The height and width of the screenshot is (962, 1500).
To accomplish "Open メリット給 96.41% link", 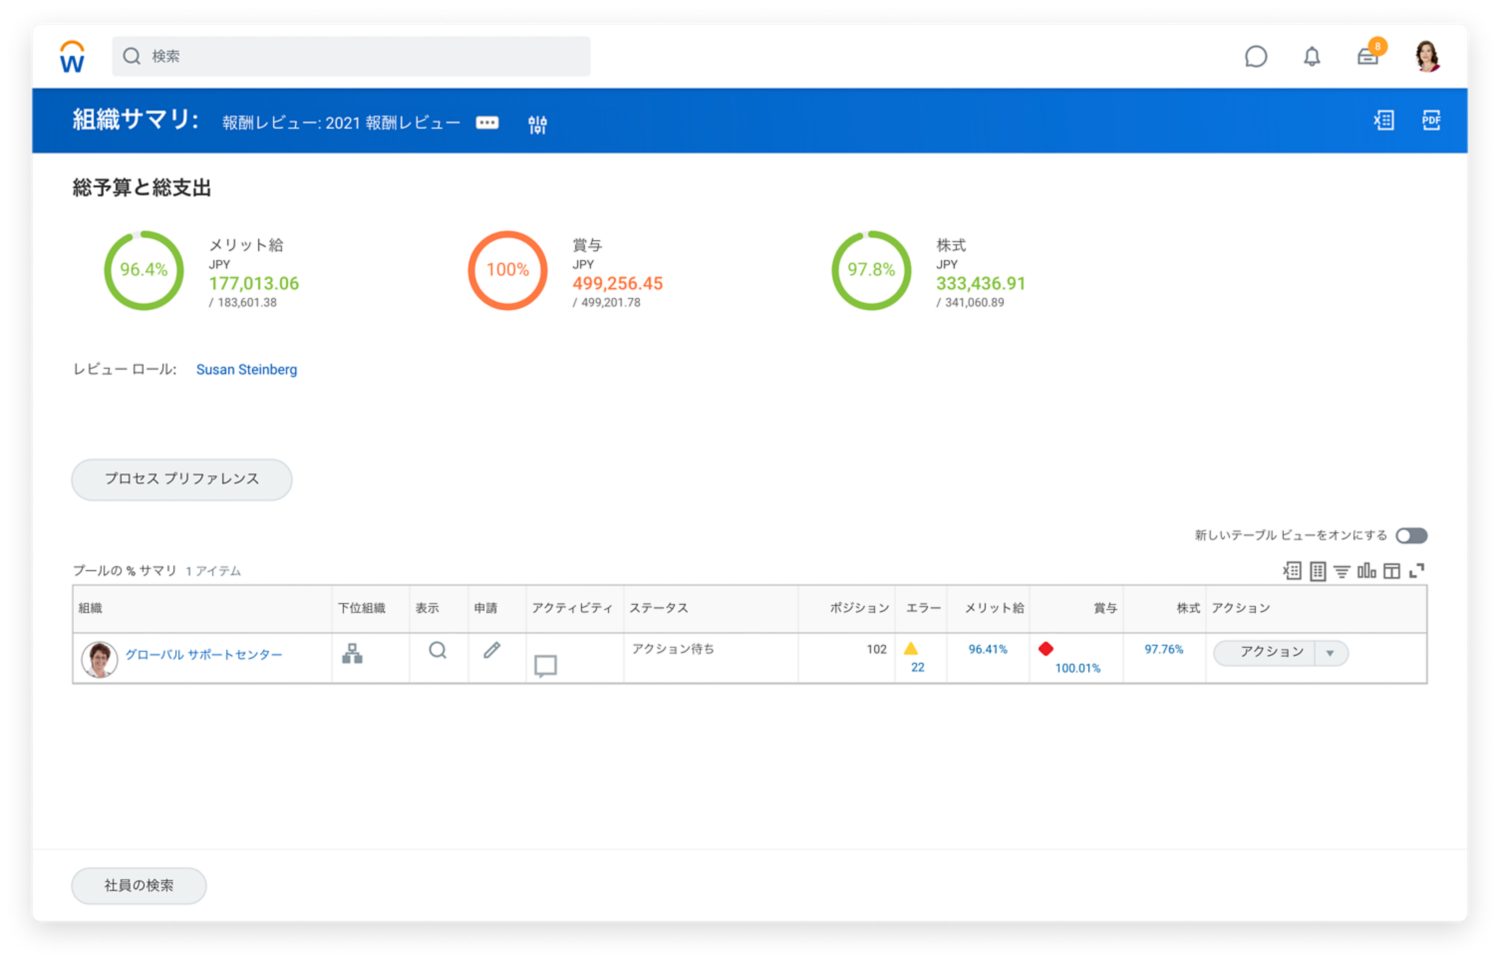I will coord(988,649).
